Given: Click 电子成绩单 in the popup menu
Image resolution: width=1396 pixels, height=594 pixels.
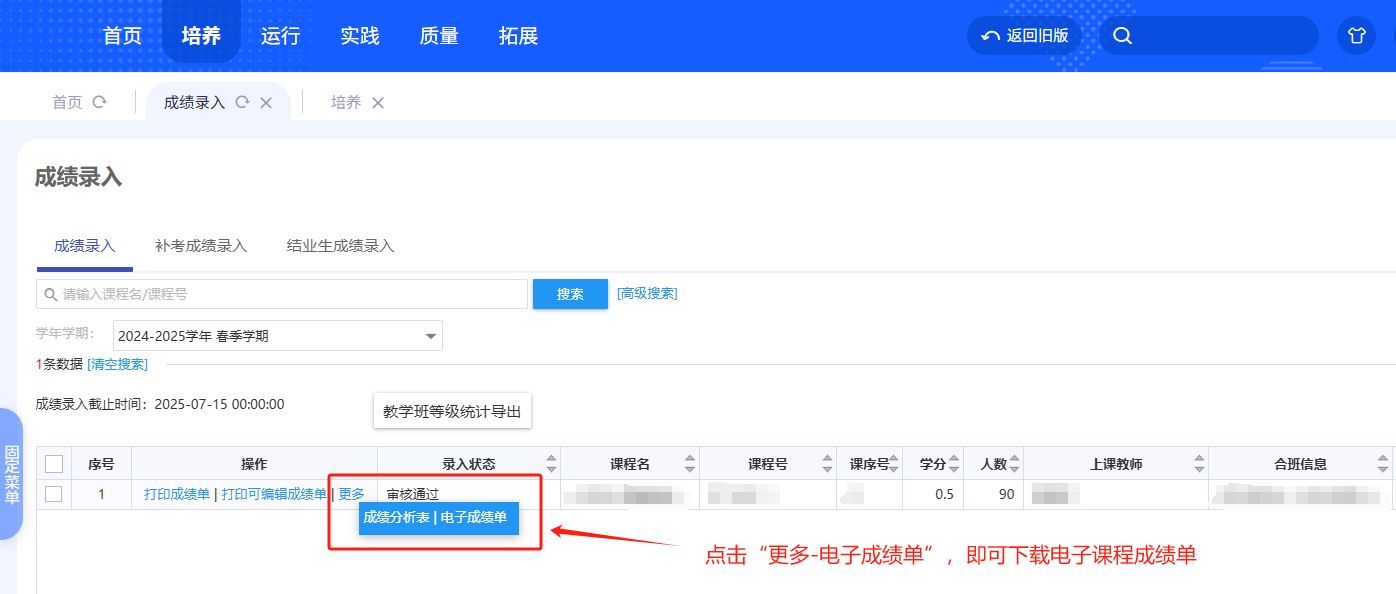Looking at the screenshot, I should pos(474,517).
